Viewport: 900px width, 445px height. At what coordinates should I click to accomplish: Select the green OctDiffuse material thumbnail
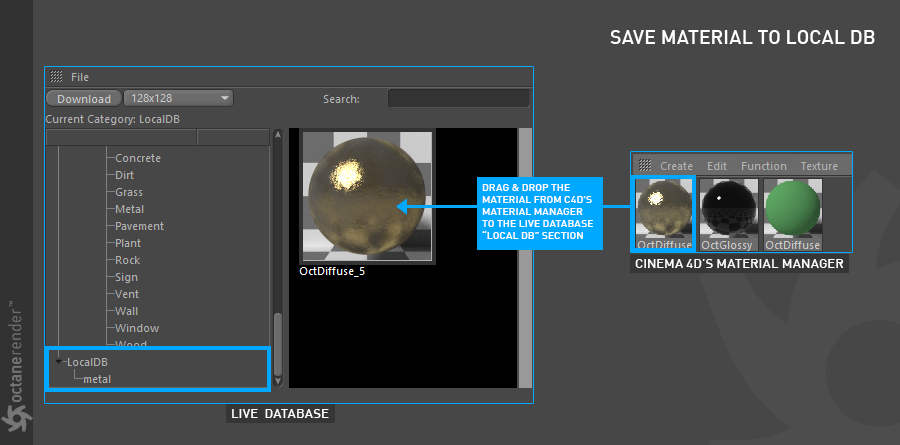tap(792, 214)
